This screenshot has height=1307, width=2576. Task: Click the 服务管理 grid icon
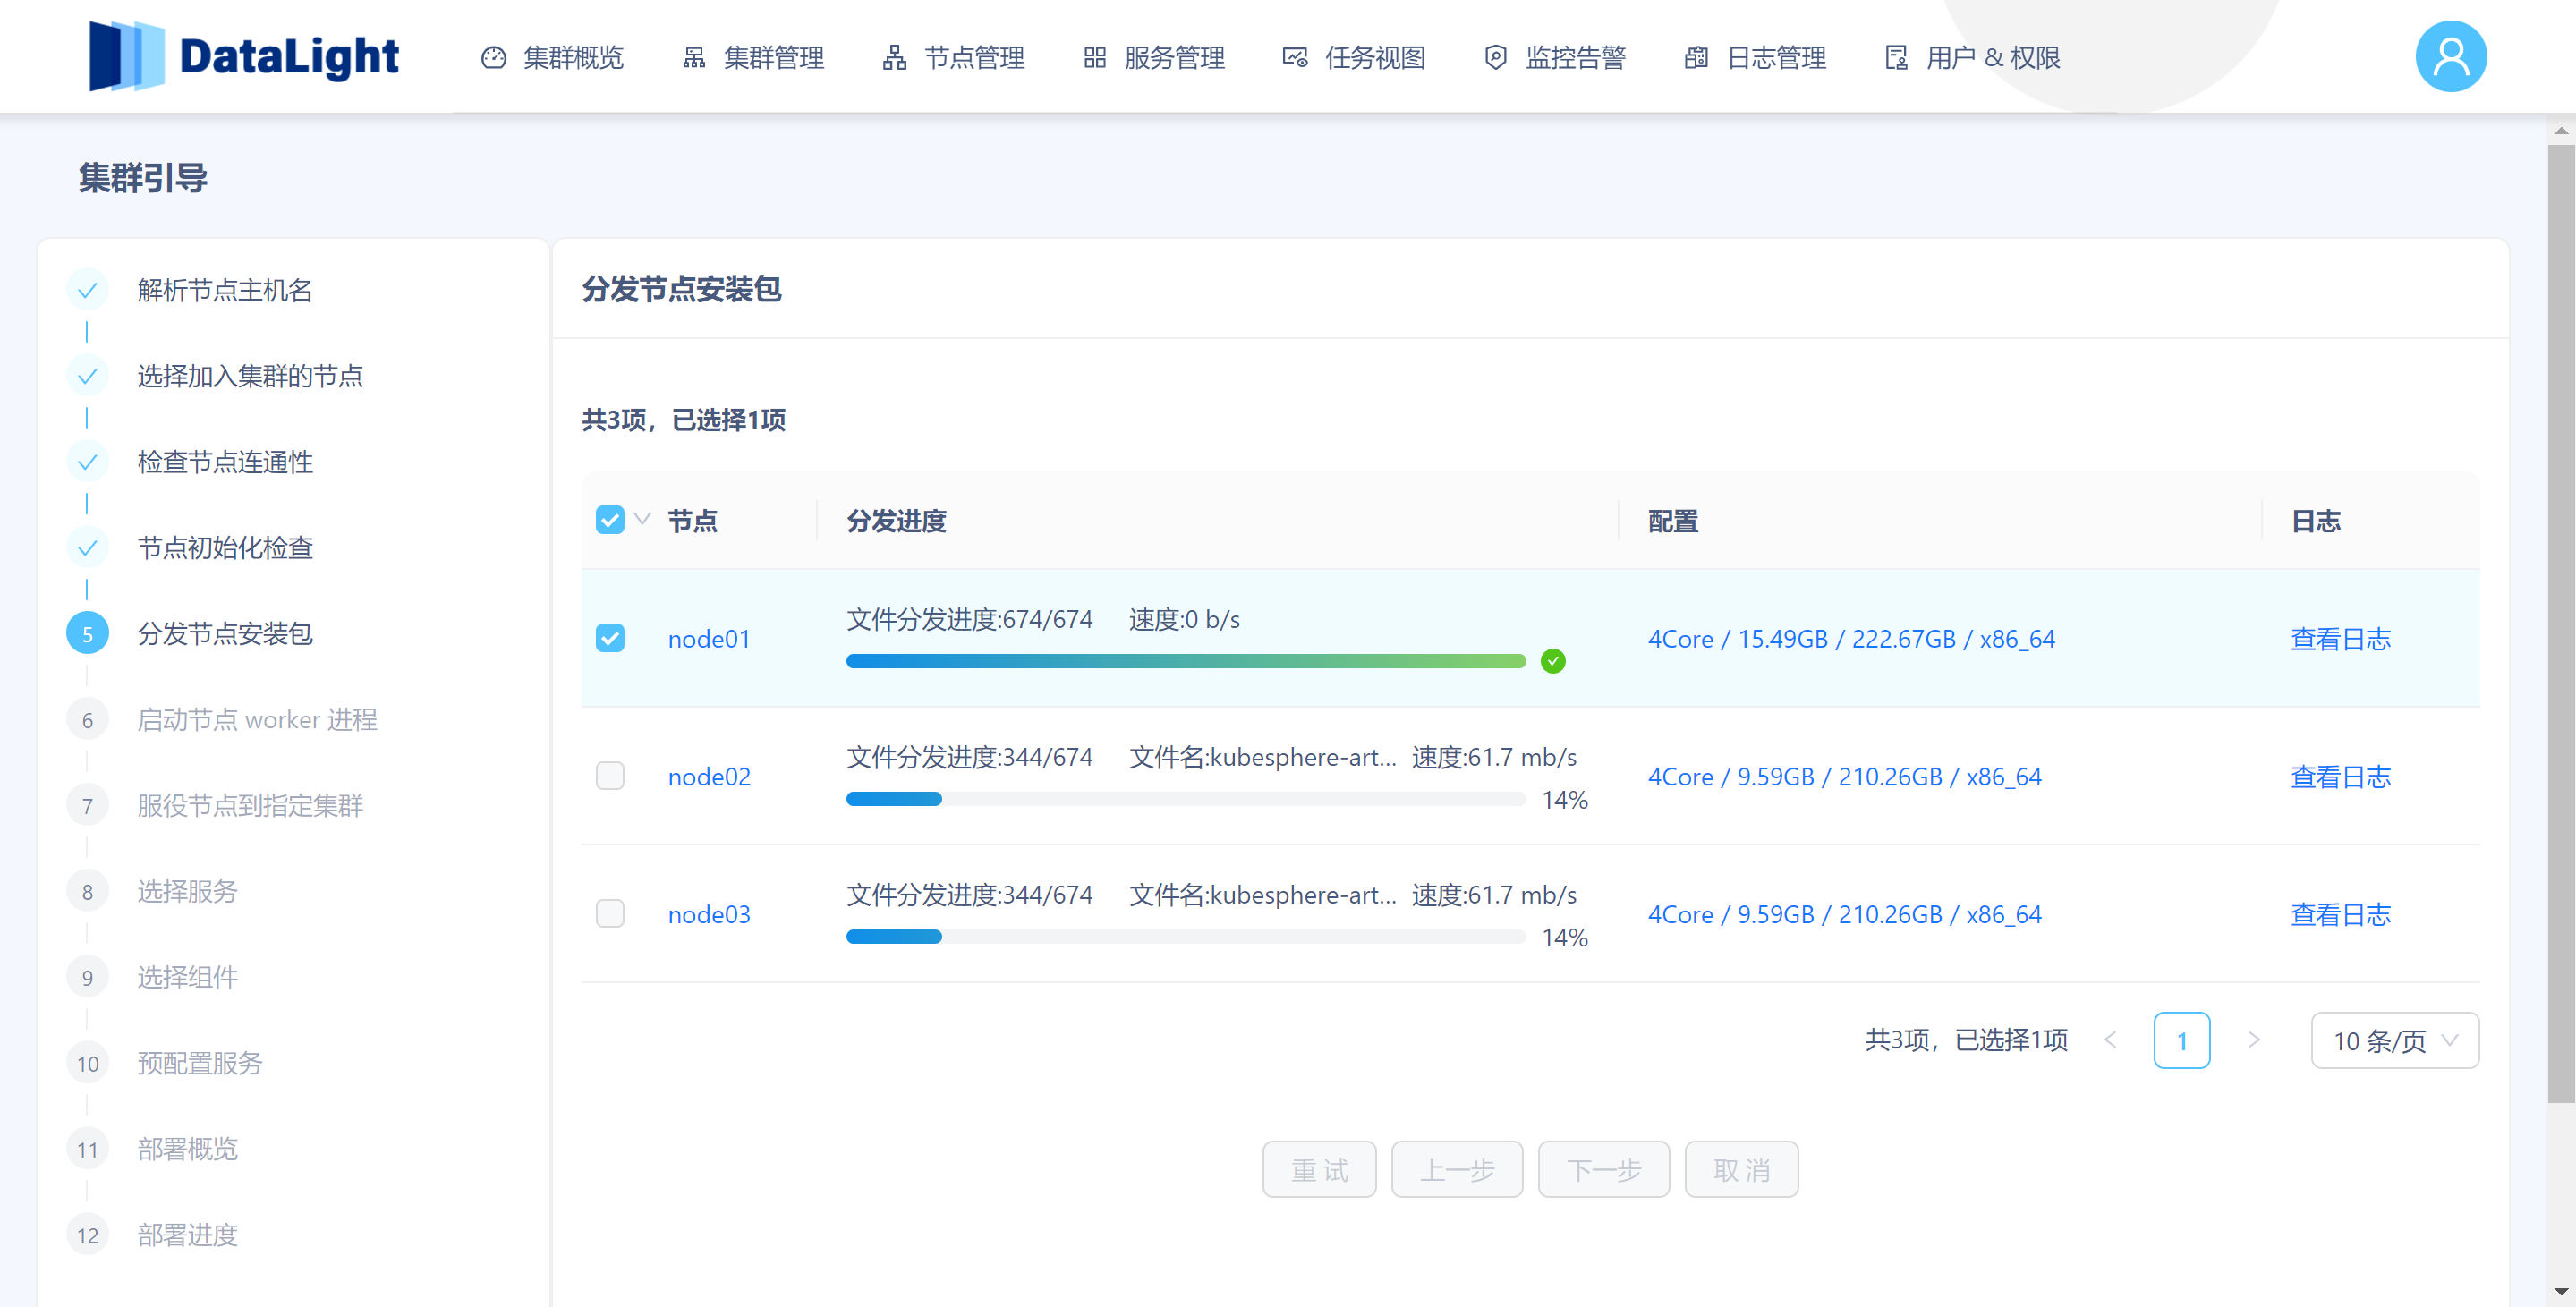click(1095, 58)
